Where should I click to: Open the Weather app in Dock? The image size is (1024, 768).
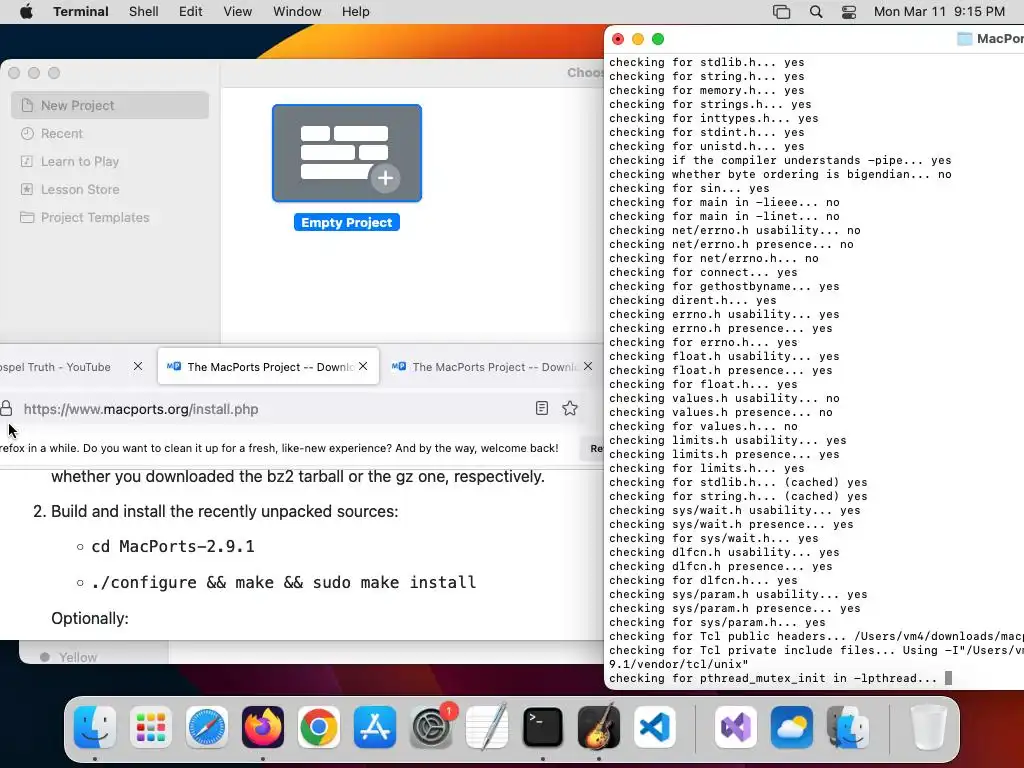[792, 727]
